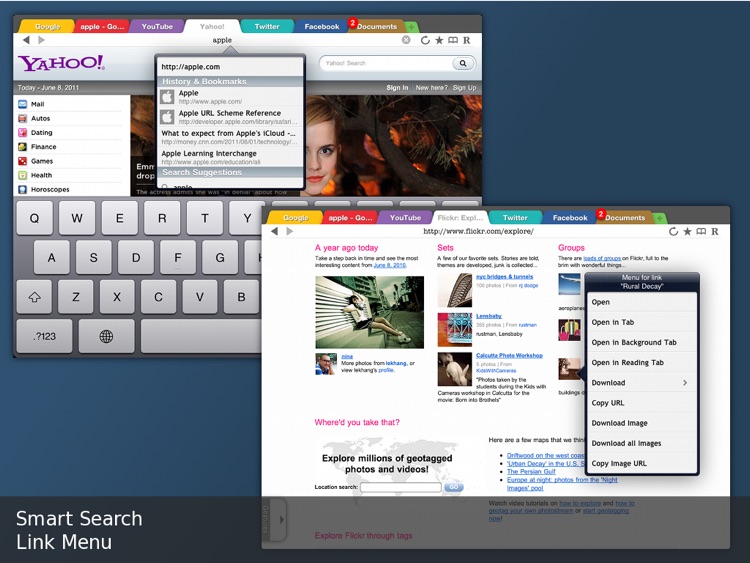750x563 pixels.
Task: Bookmark page with star in Flickr window
Action: pyautogui.click(x=687, y=232)
